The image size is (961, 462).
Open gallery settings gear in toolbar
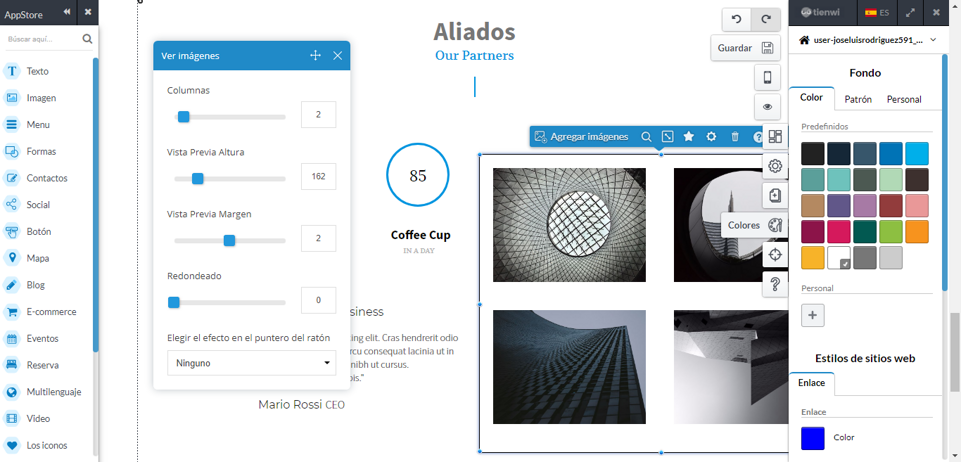[x=711, y=137]
